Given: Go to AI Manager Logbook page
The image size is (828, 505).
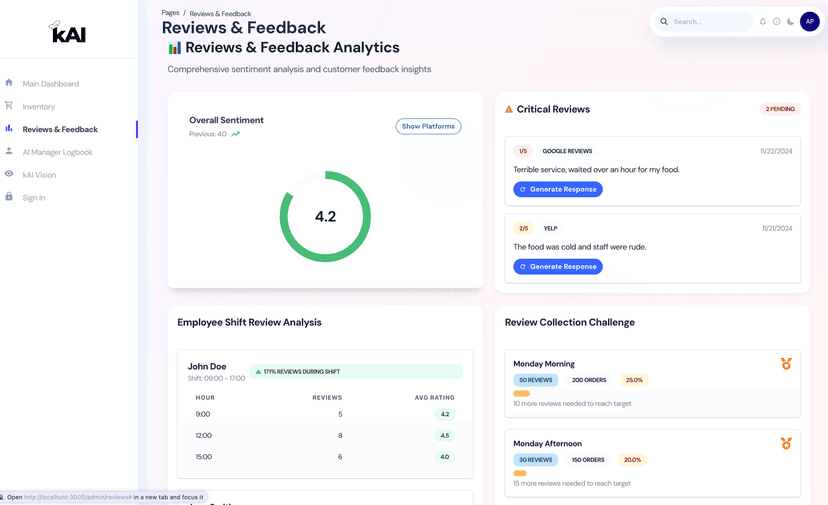Looking at the screenshot, I should [58, 152].
